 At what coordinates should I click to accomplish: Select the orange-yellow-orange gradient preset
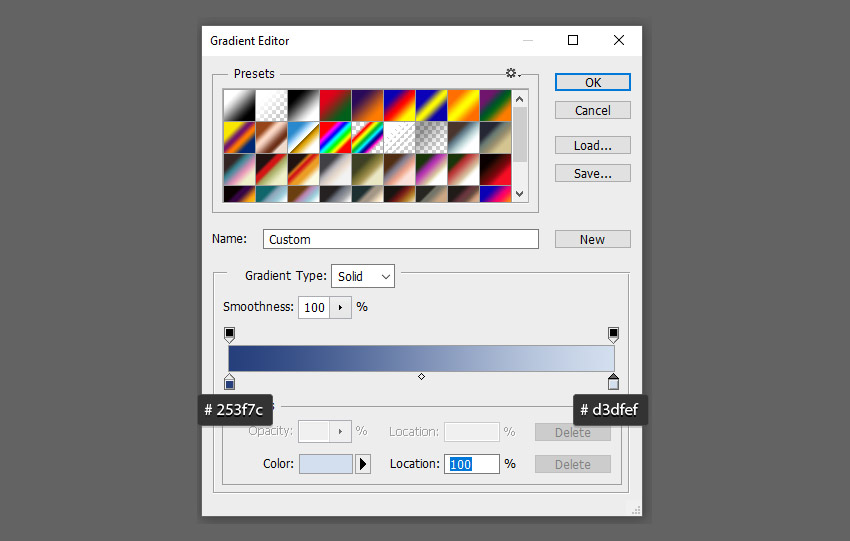pyautogui.click(x=463, y=105)
